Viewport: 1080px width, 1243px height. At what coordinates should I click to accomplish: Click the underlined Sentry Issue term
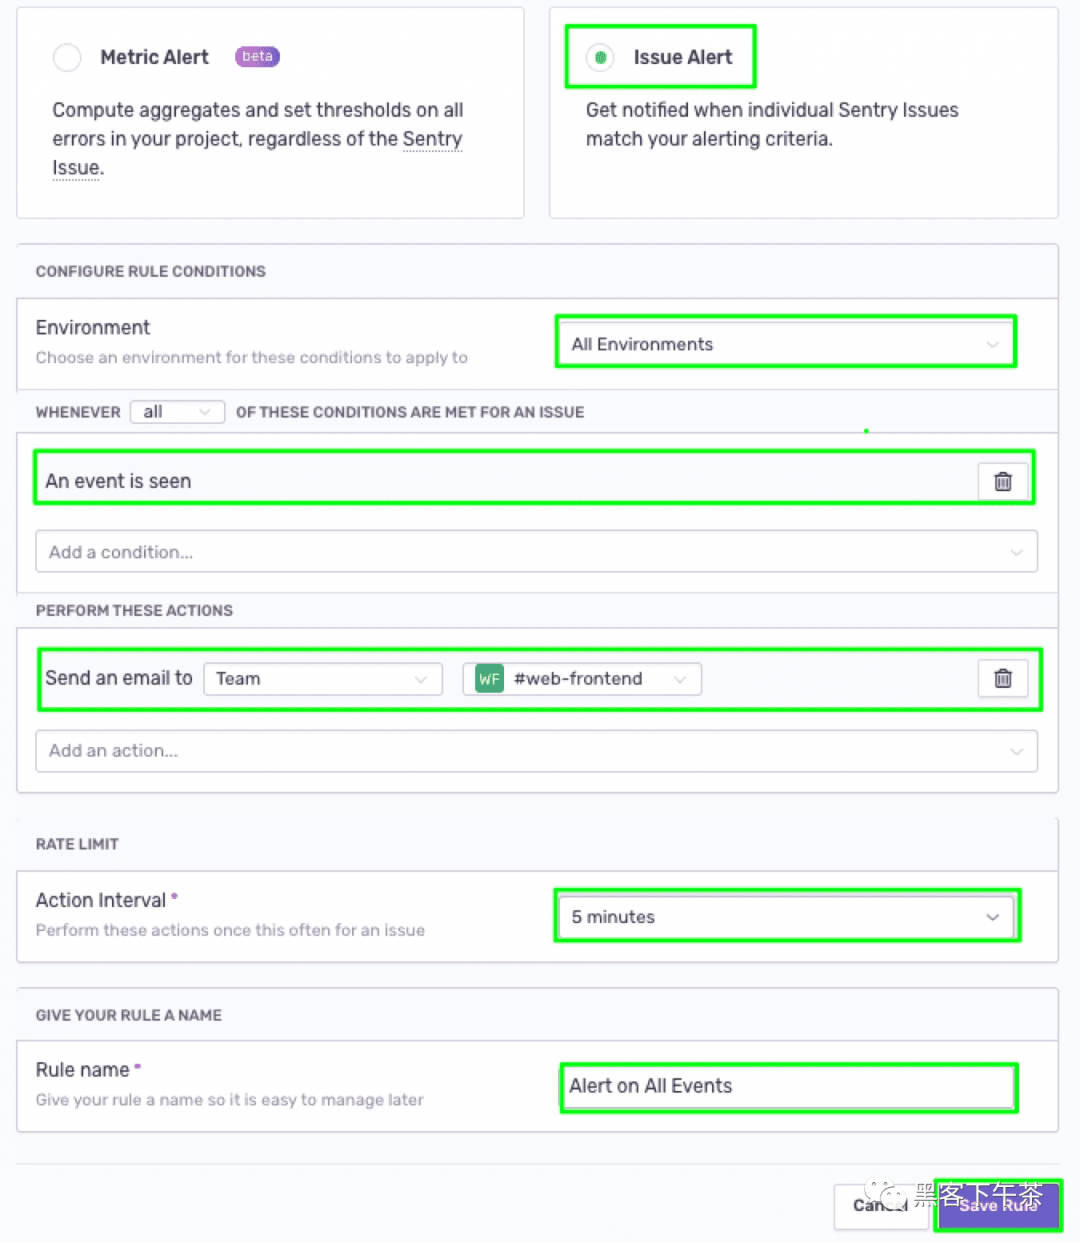tap(432, 139)
